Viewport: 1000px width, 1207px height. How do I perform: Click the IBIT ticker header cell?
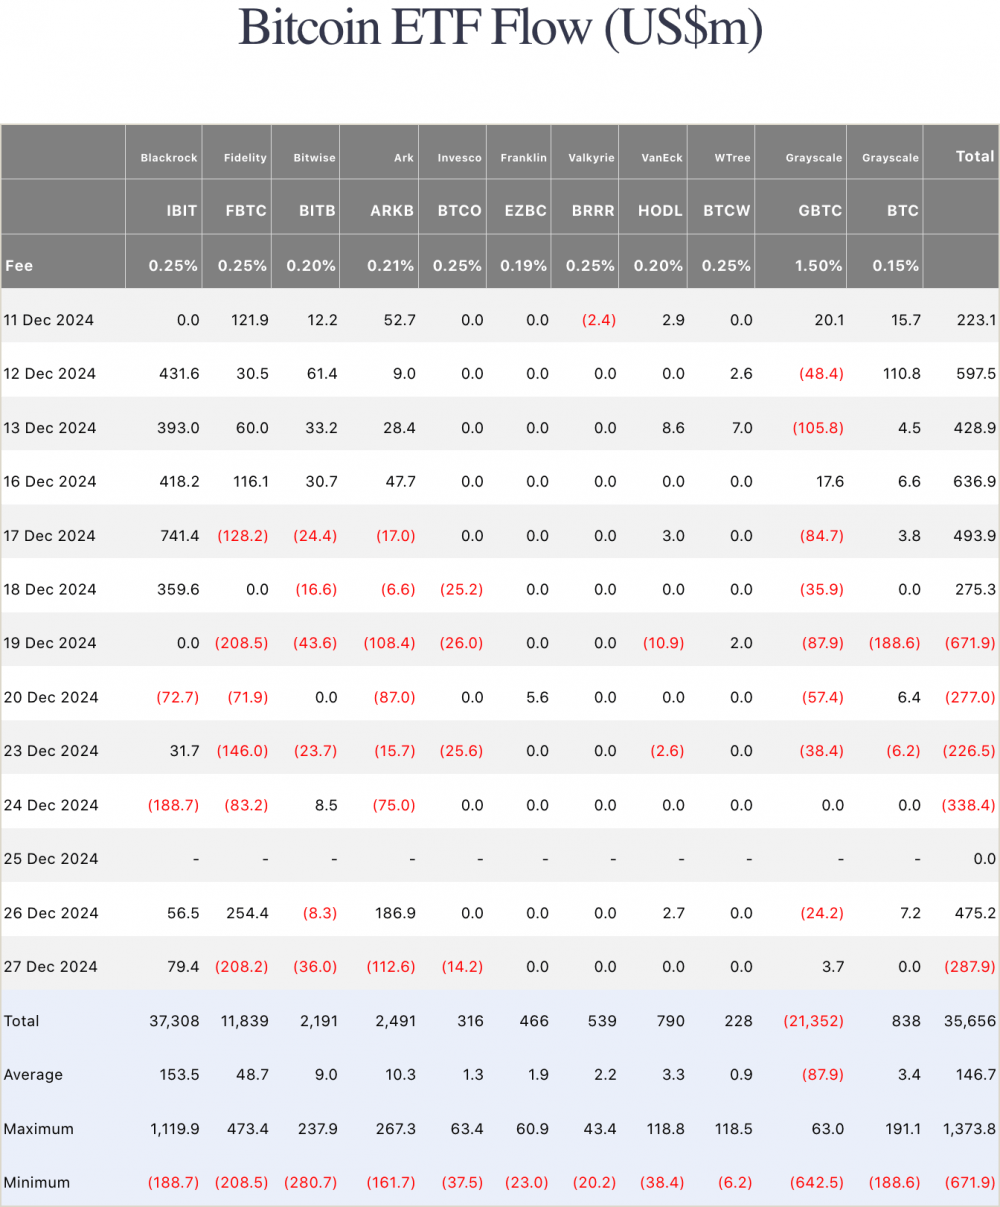click(x=181, y=211)
